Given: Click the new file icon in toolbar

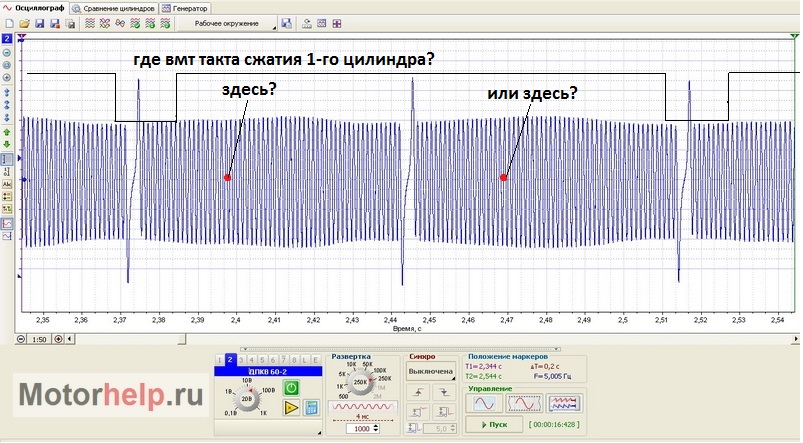Looking at the screenshot, I should coord(9,22).
